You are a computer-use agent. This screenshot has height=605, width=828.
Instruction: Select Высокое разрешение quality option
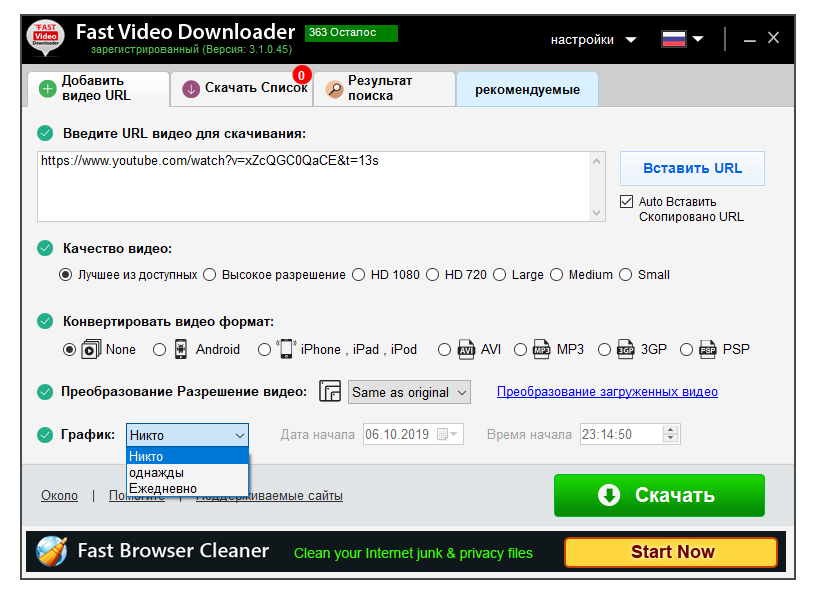point(210,275)
